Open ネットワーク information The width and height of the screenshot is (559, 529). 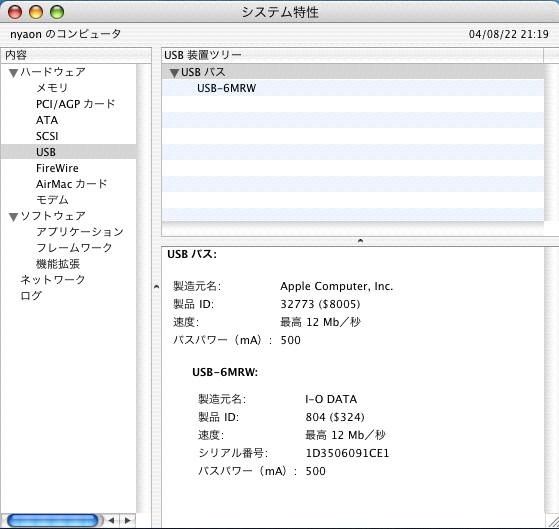tap(53, 279)
